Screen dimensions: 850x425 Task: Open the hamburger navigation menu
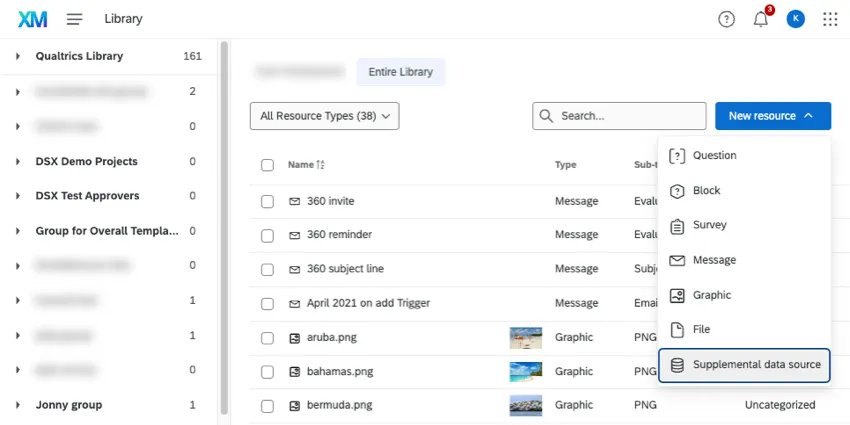(74, 19)
